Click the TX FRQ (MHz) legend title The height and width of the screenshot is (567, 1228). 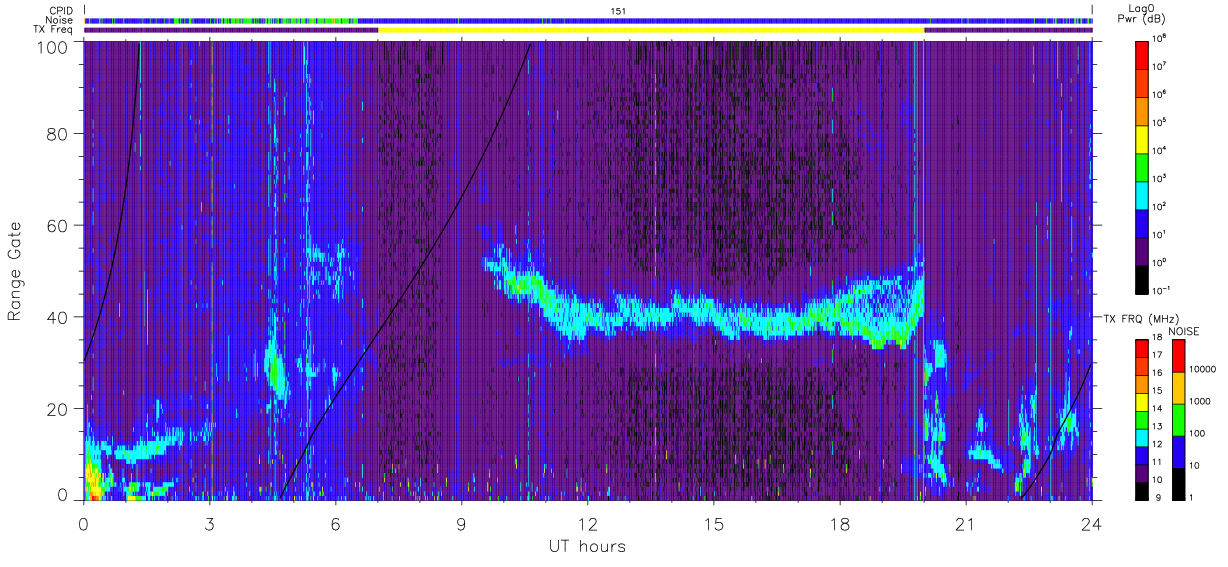pos(1141,319)
